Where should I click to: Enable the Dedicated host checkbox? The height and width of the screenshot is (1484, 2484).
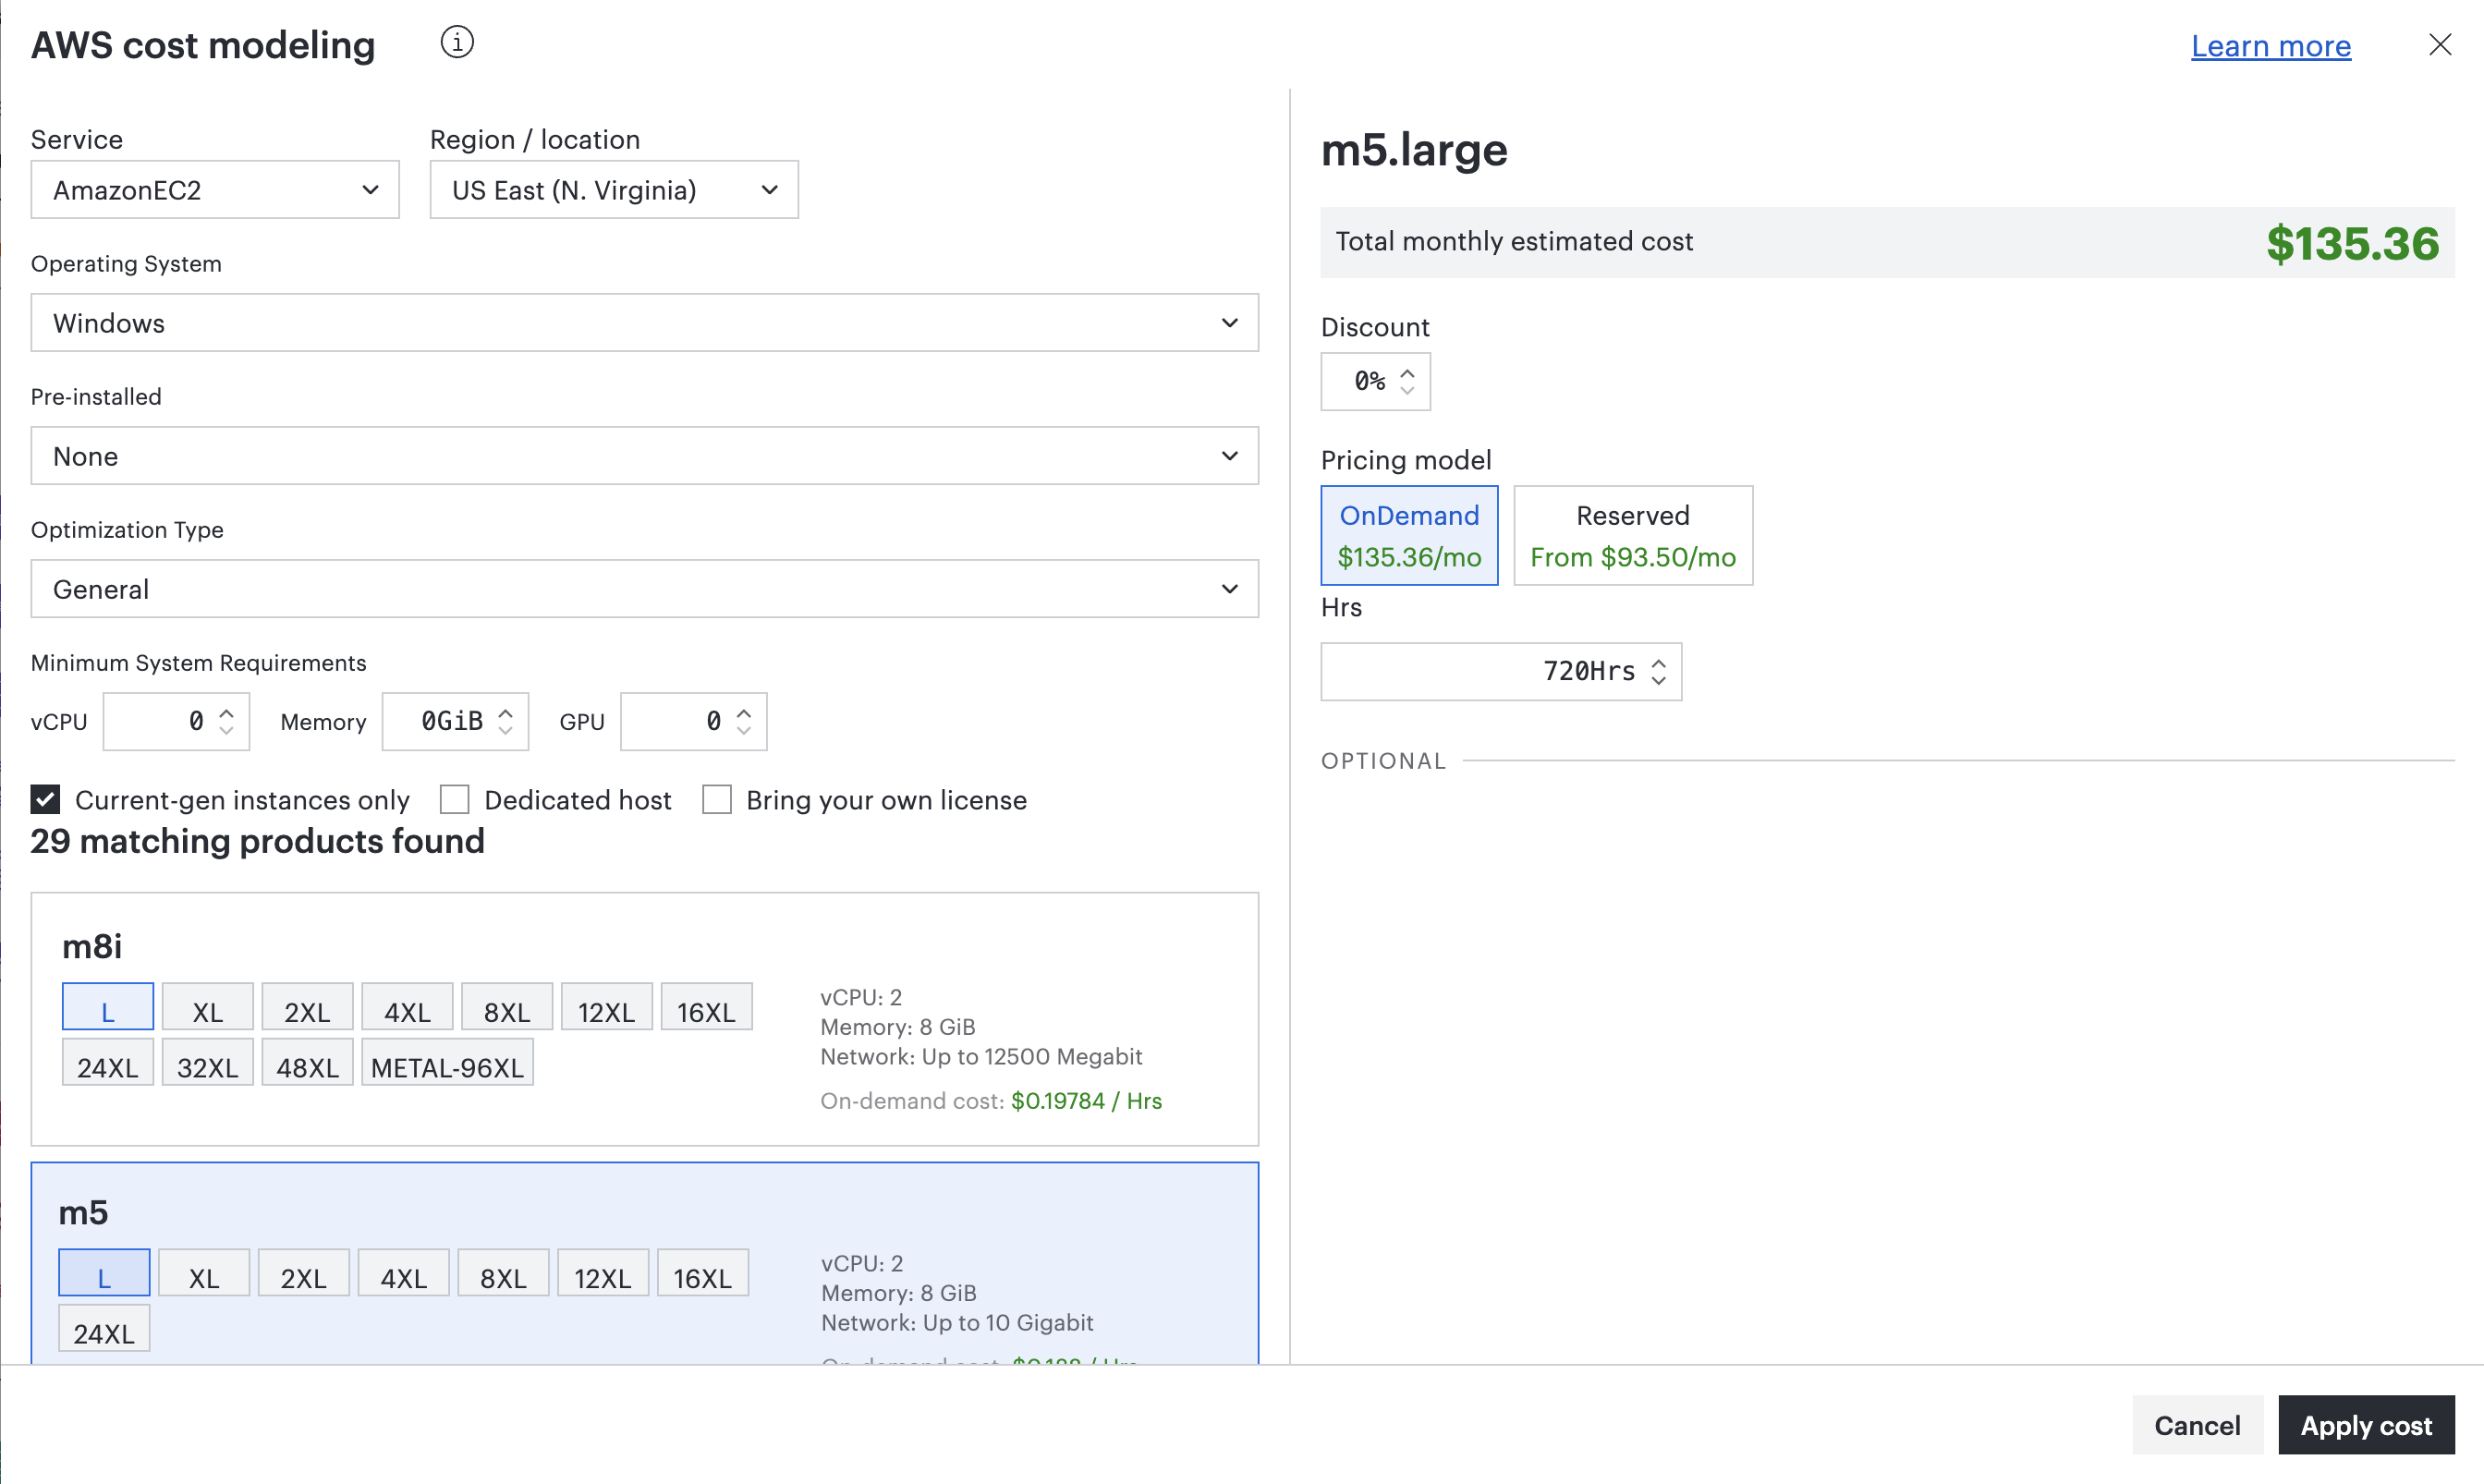coord(455,800)
